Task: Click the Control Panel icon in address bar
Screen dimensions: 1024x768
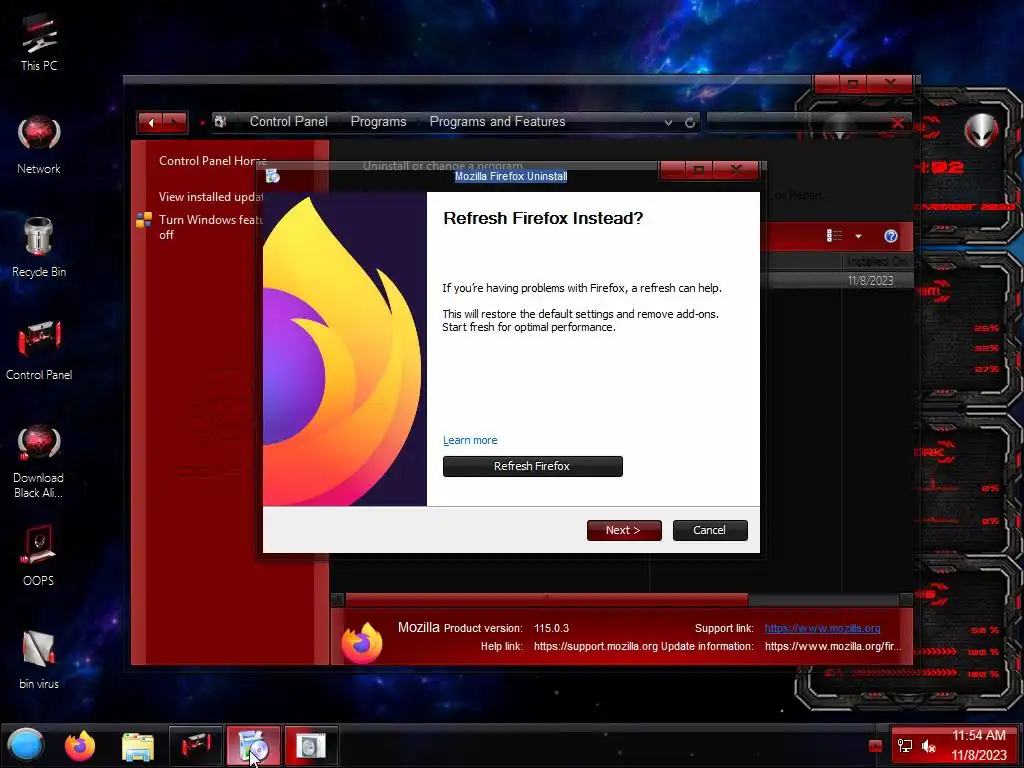Action: 221,121
